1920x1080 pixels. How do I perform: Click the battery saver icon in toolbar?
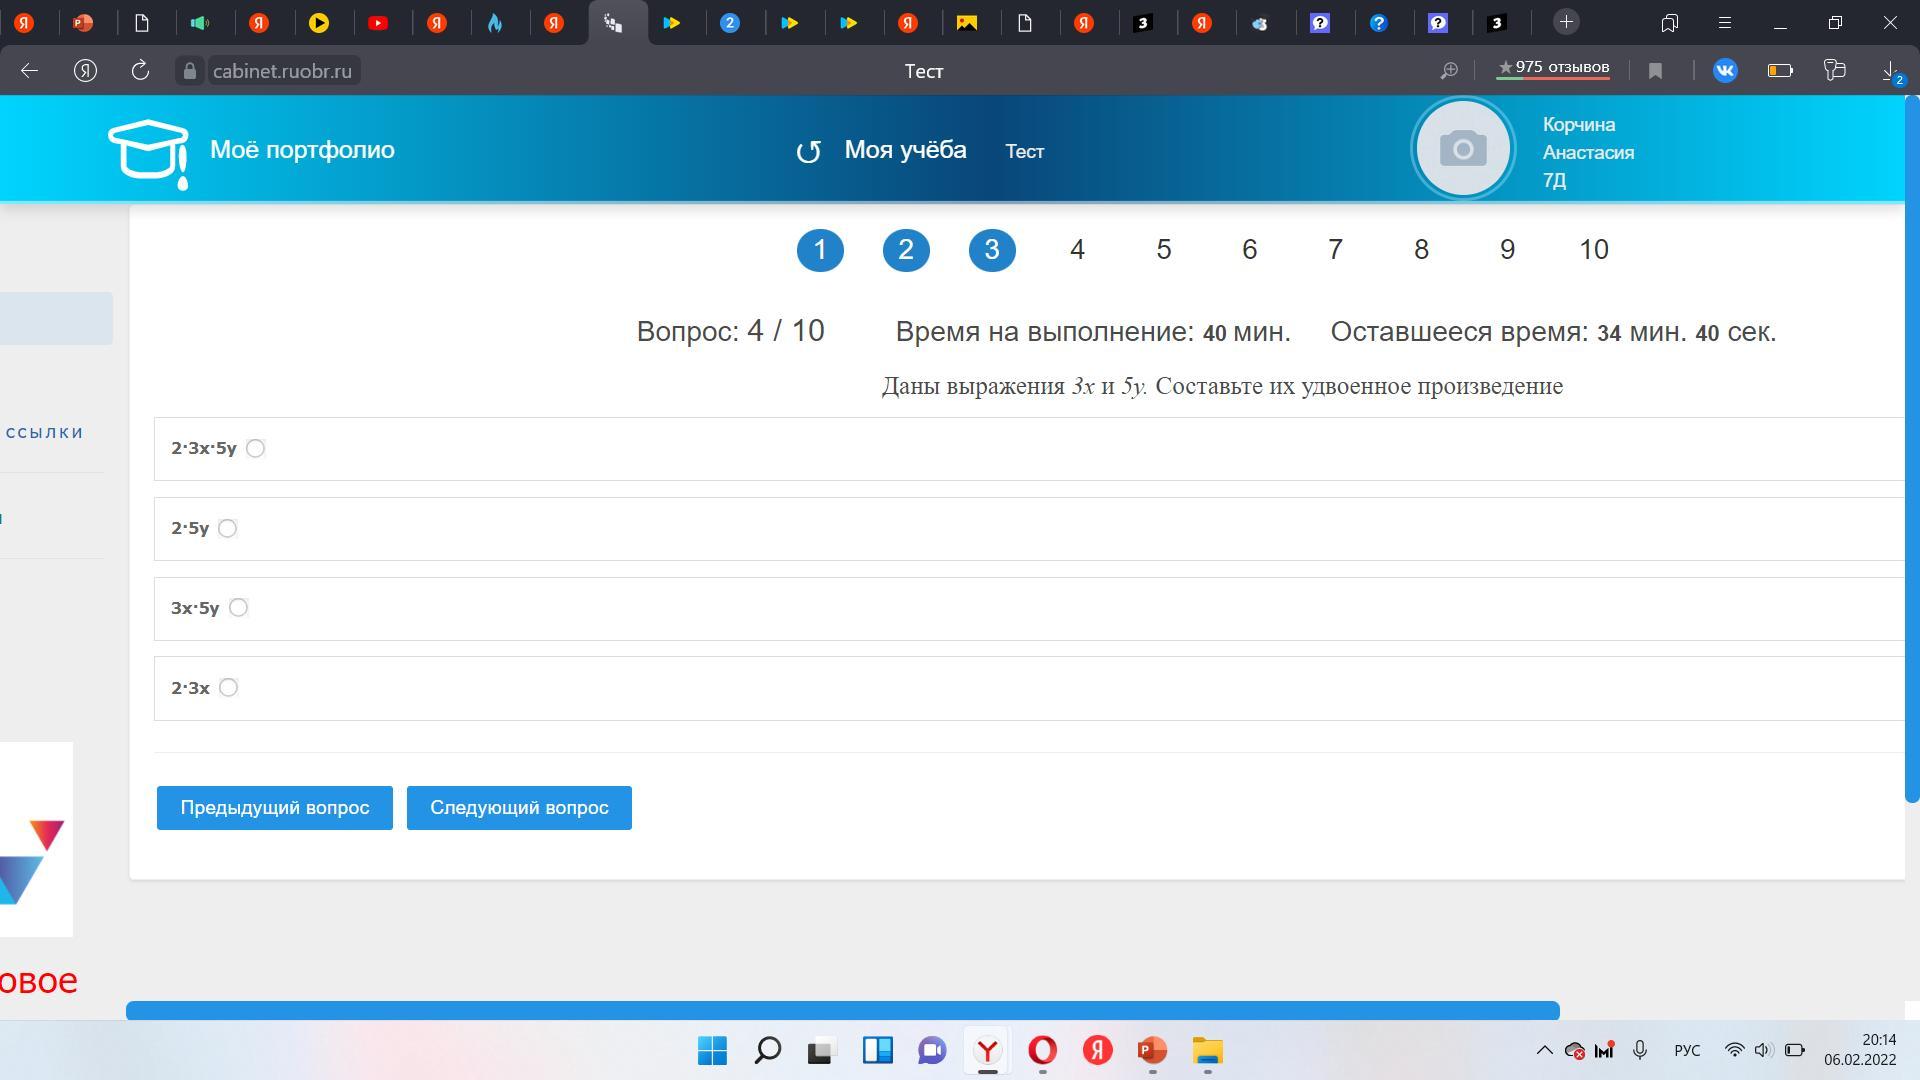click(1780, 70)
